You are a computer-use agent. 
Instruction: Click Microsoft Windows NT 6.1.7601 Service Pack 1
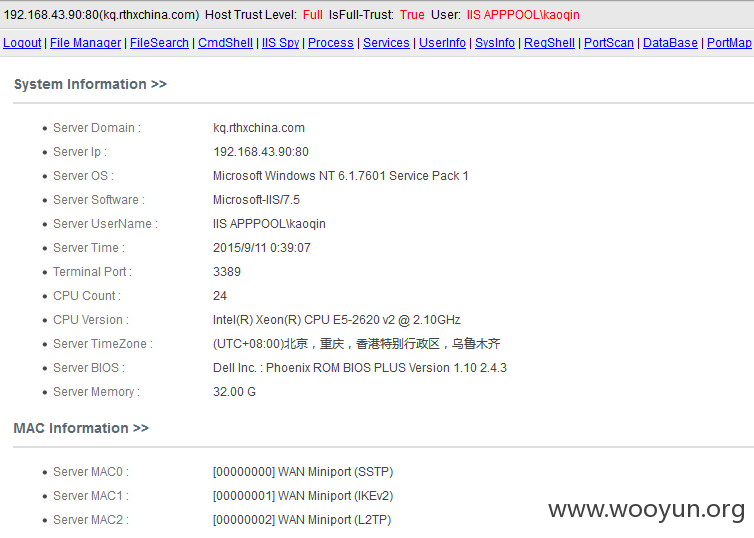[340, 176]
